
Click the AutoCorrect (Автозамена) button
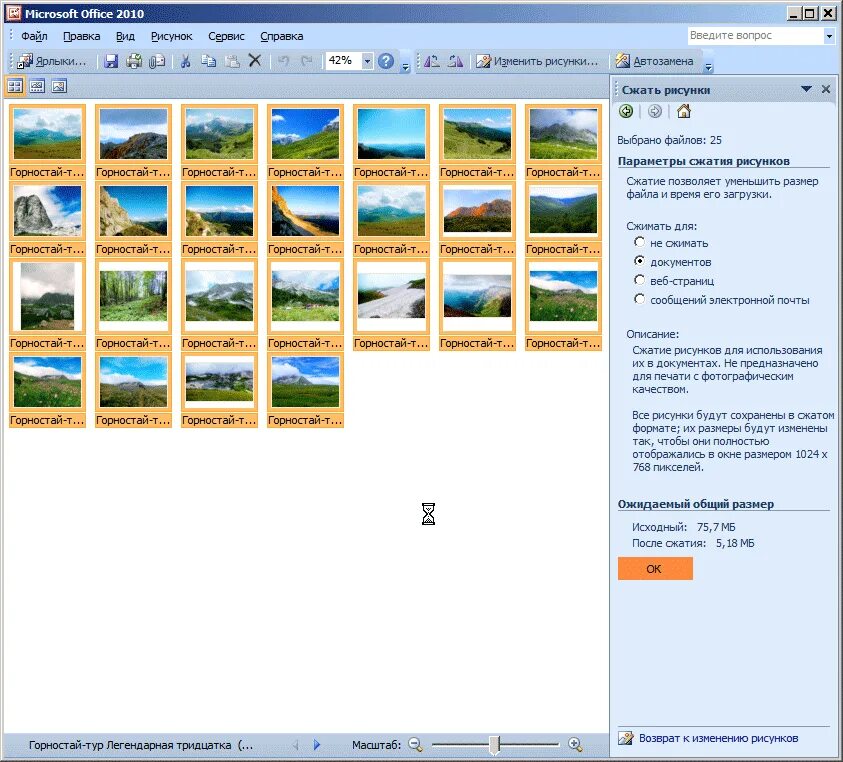[x=654, y=61]
